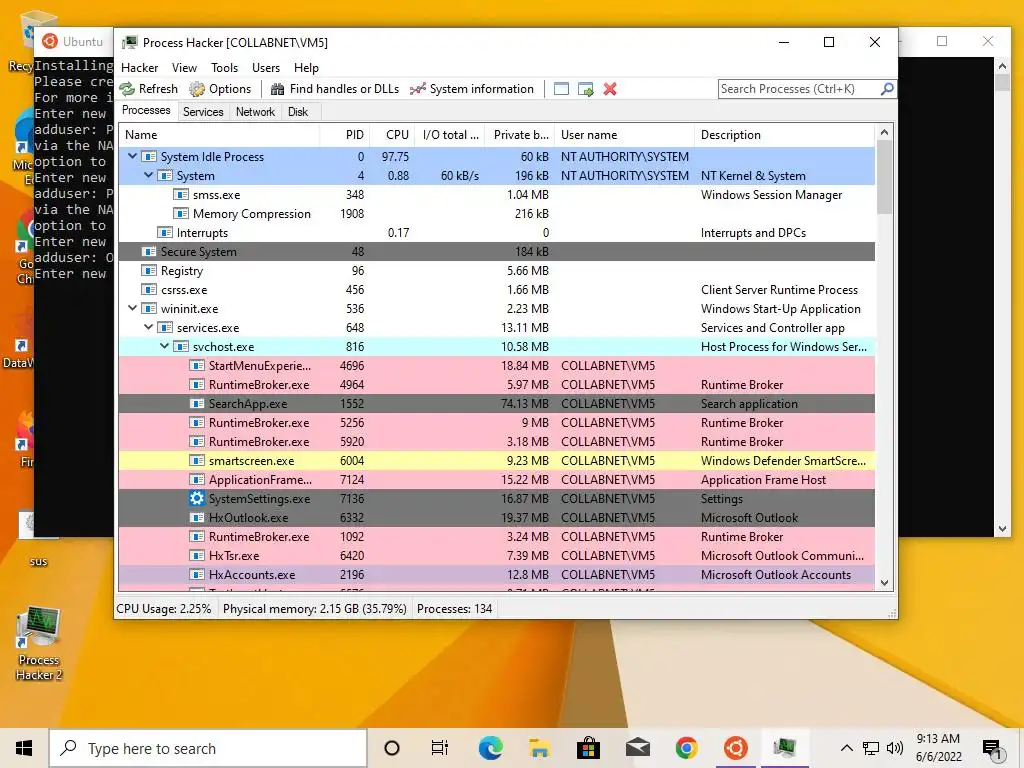
Task: Open the Tools menu
Action: 224,68
